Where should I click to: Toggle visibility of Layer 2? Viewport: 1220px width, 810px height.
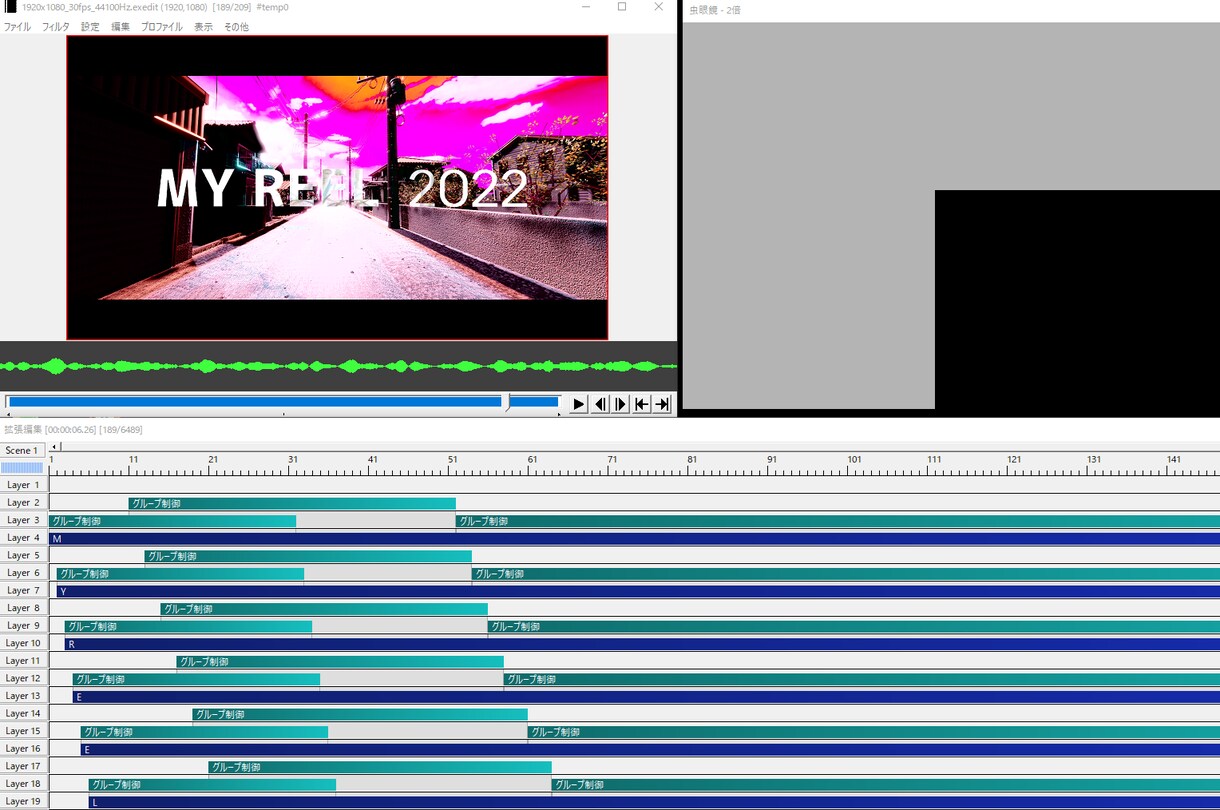(24, 503)
